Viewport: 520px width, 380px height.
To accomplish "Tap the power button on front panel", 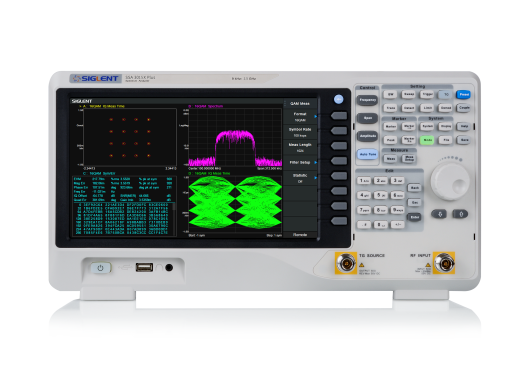I will point(100,268).
